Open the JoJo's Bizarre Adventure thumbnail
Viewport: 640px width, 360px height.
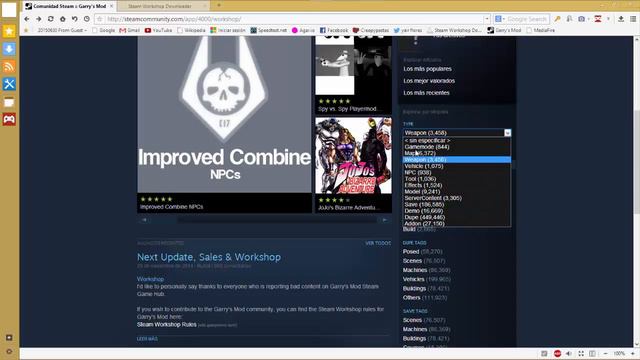tap(353, 156)
